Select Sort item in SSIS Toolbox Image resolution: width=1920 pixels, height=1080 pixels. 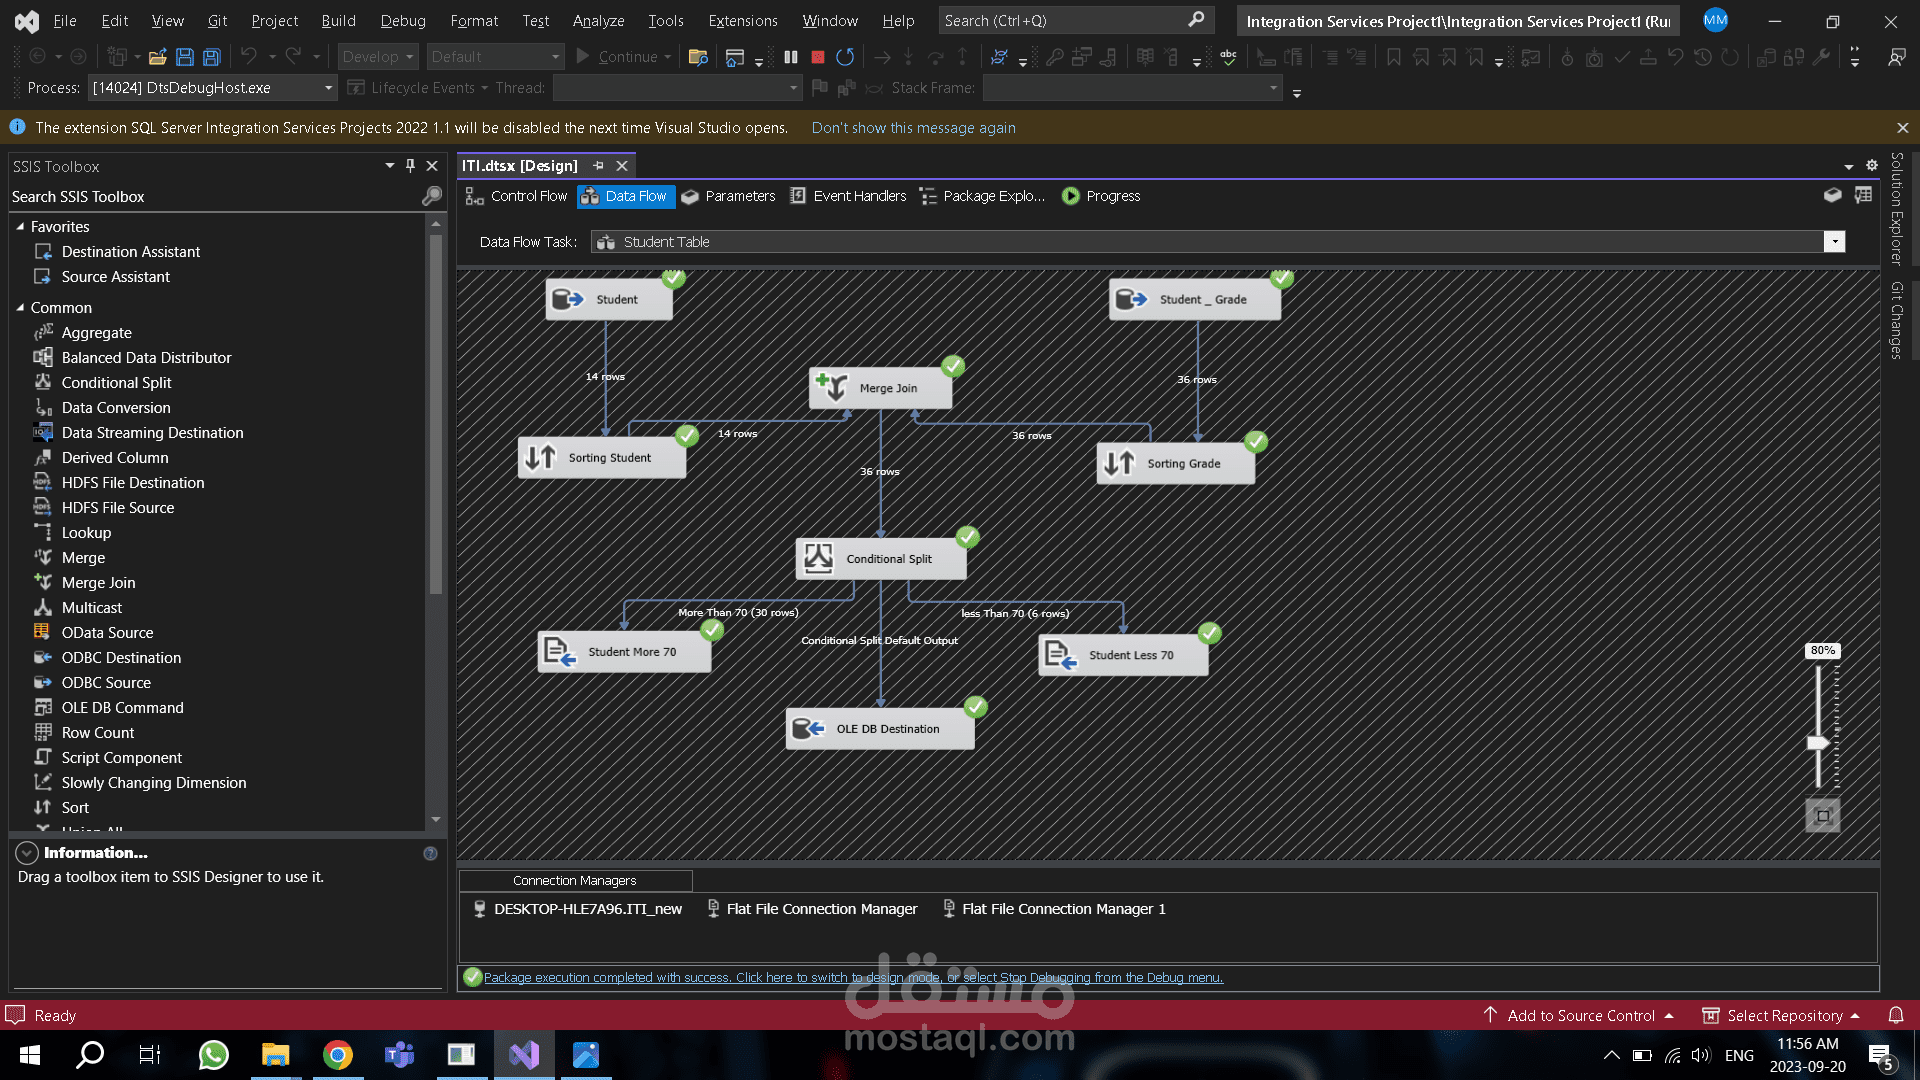click(75, 807)
